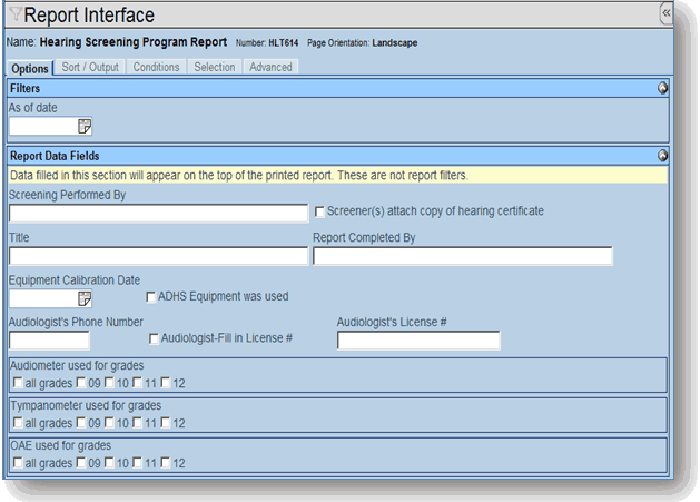Check grade 12 under Audiometer used
Screen dimensions: 700x502
(x=165, y=382)
